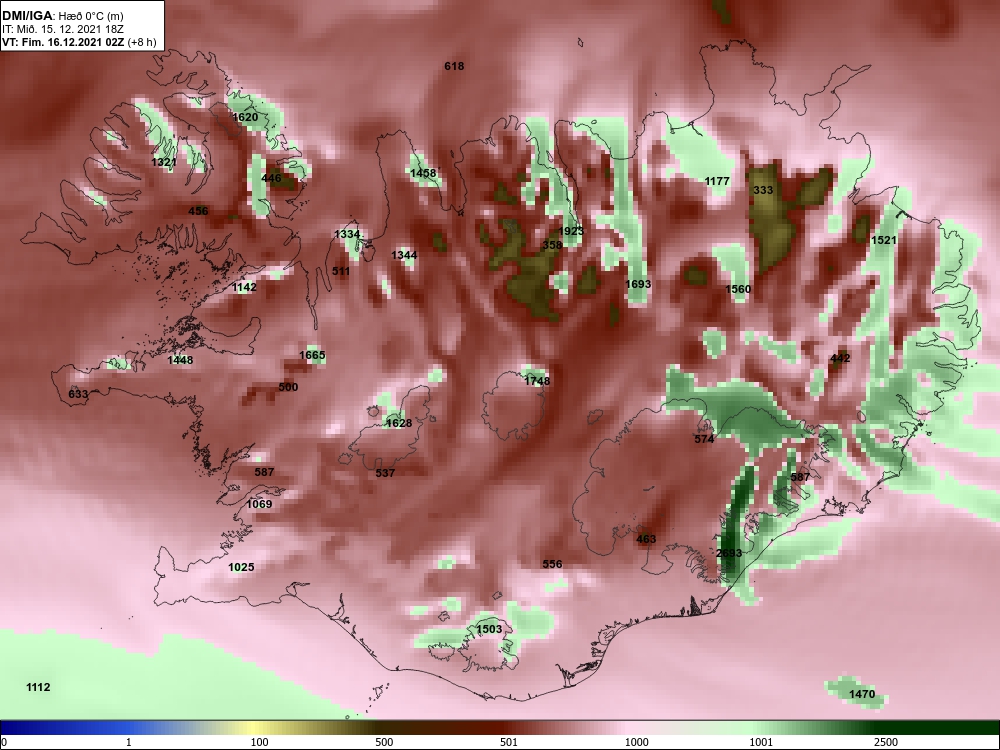The image size is (1000, 750).
Task: Select the 1923 height label
Action: [x=571, y=232]
